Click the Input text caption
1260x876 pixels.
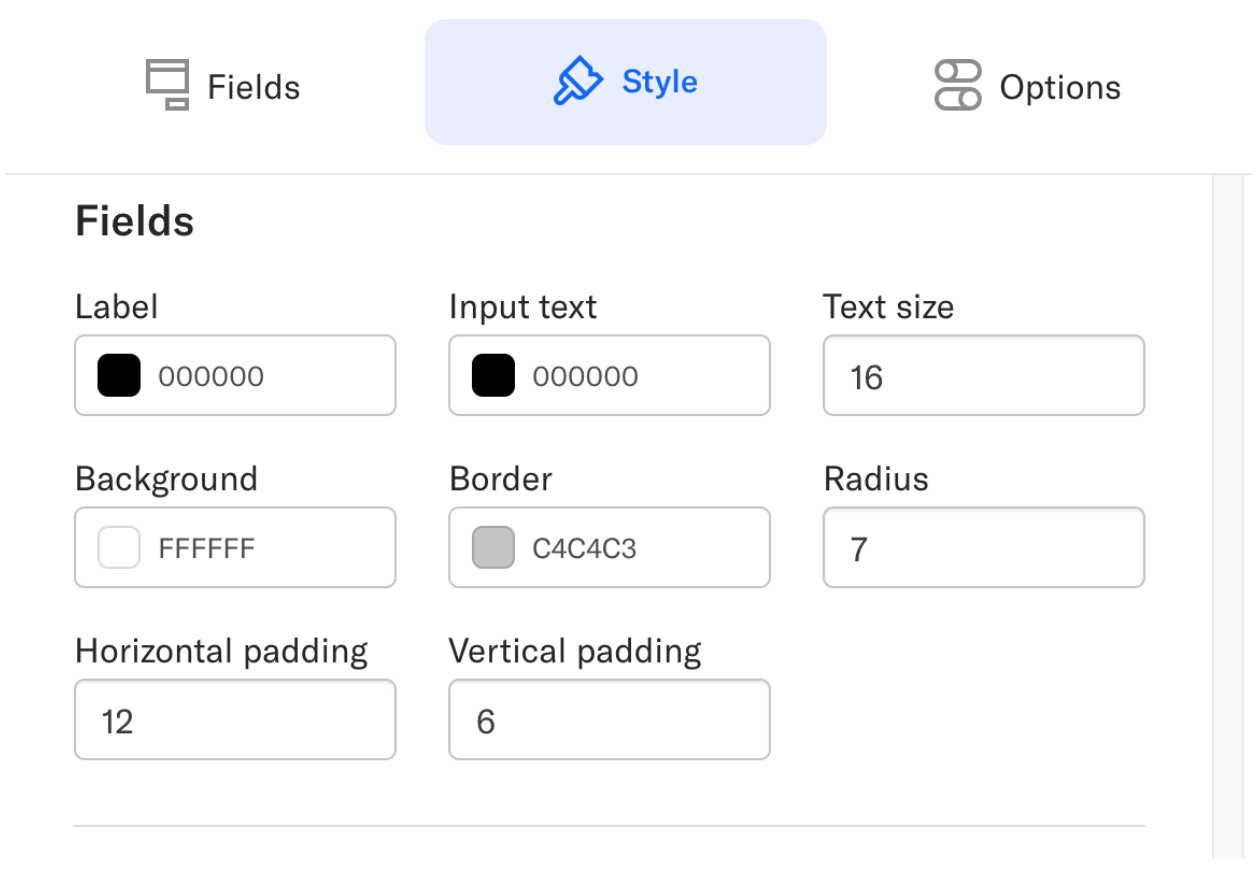[x=523, y=307]
